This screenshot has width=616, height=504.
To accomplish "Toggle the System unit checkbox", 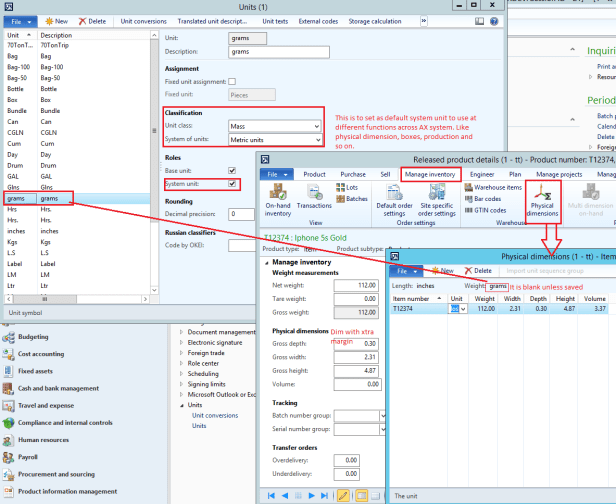I will [233, 184].
